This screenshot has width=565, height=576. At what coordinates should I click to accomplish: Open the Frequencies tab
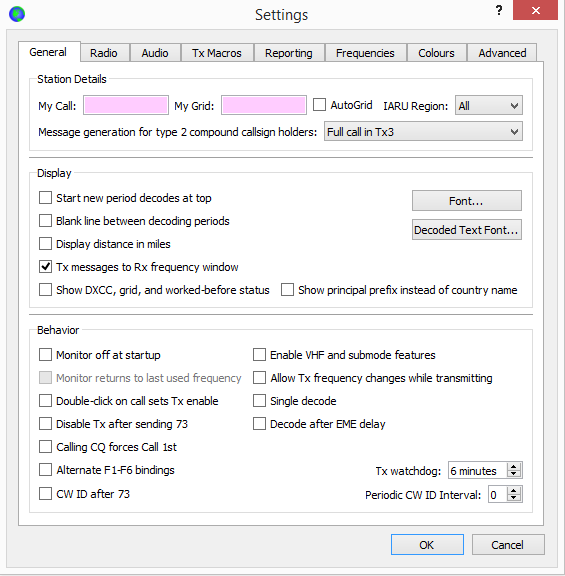pyautogui.click(x=366, y=53)
